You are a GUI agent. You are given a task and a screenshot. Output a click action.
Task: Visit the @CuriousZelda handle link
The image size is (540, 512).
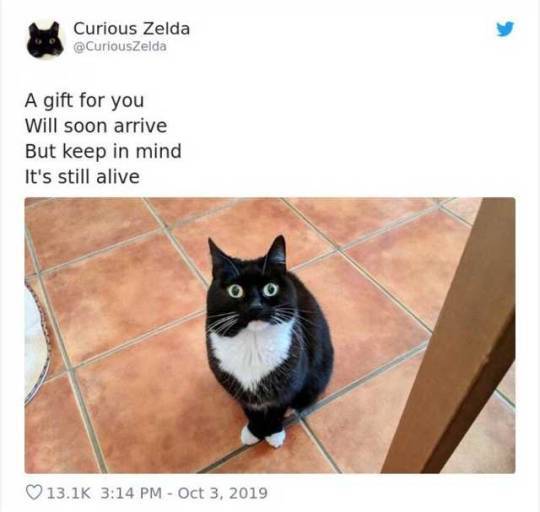[120, 46]
